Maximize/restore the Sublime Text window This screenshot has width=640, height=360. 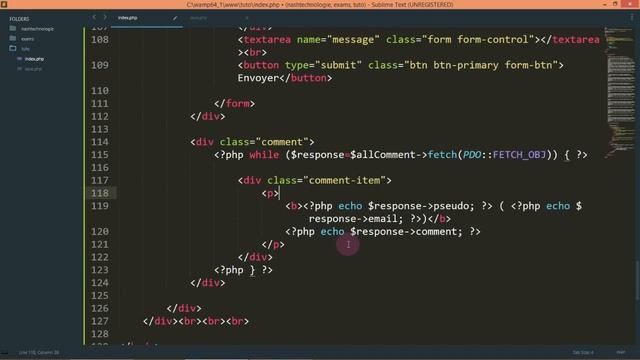(x=615, y=4)
